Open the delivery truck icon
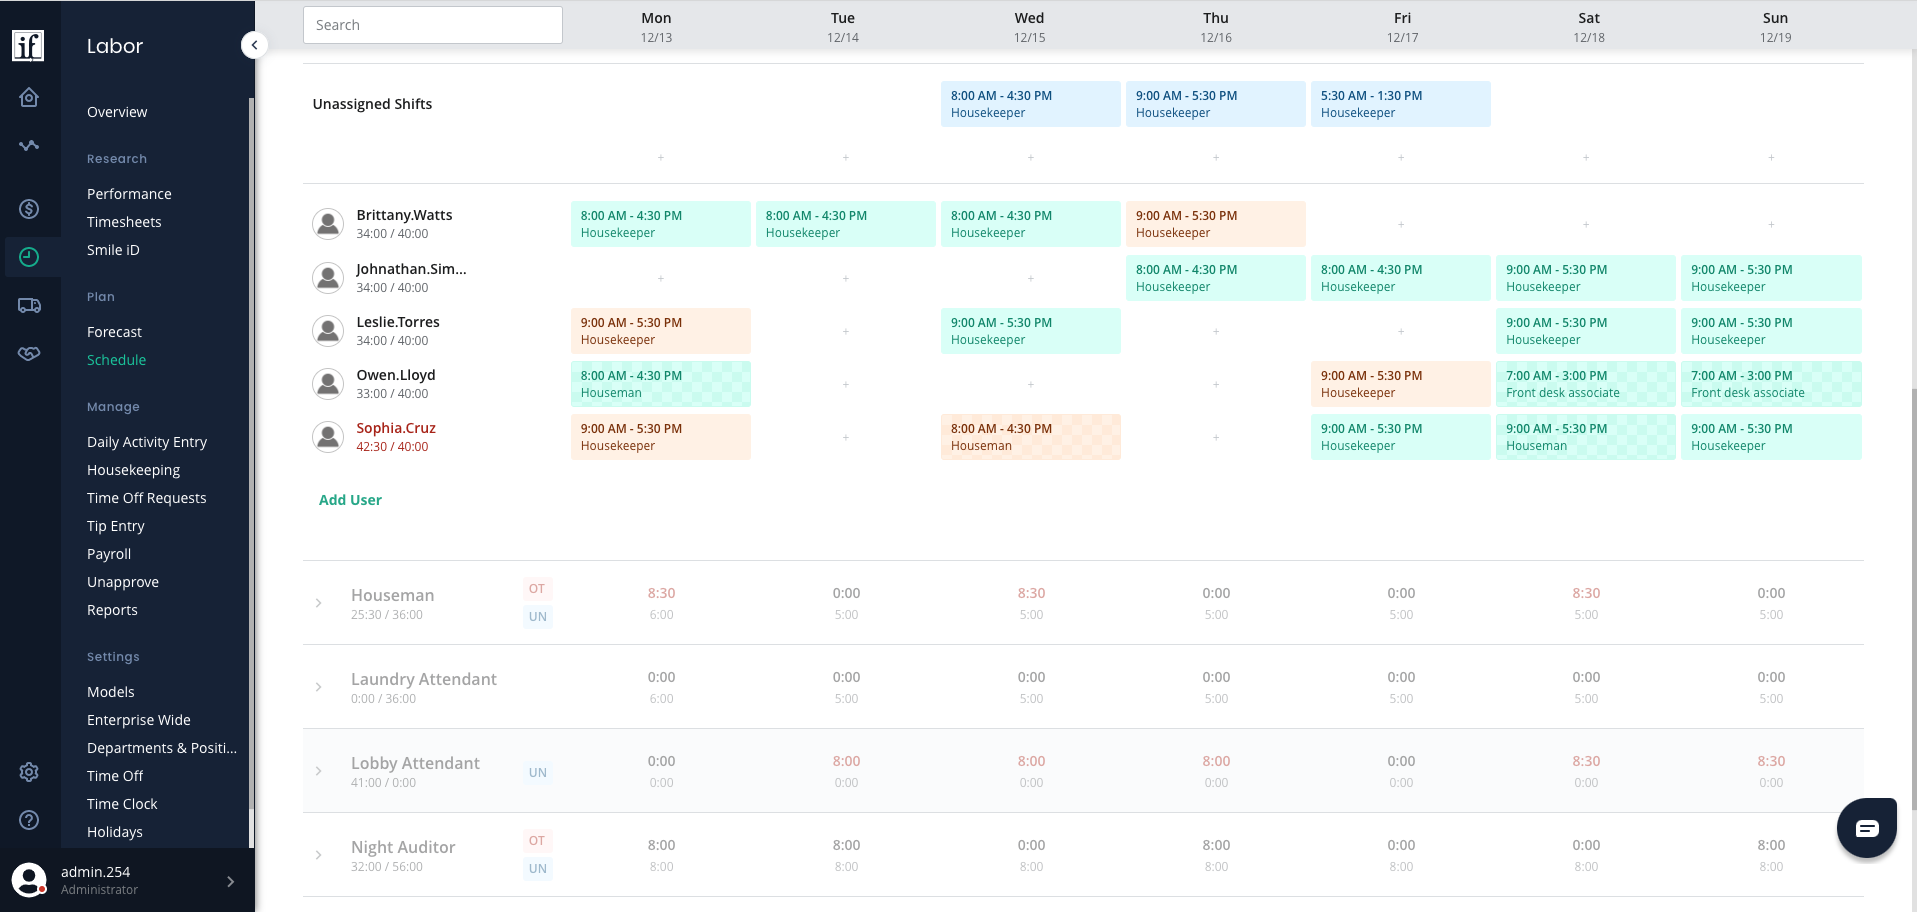Viewport: 1917px width, 912px height. point(29,305)
